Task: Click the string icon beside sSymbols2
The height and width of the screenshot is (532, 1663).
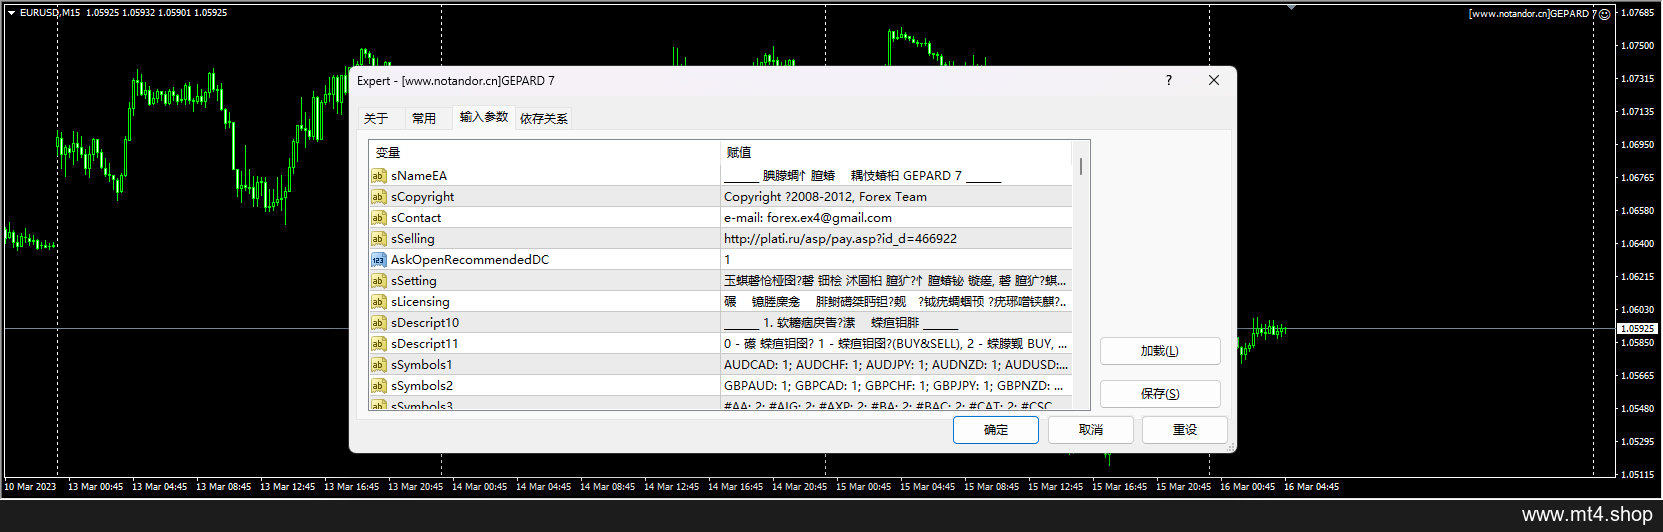Action: [x=378, y=386]
